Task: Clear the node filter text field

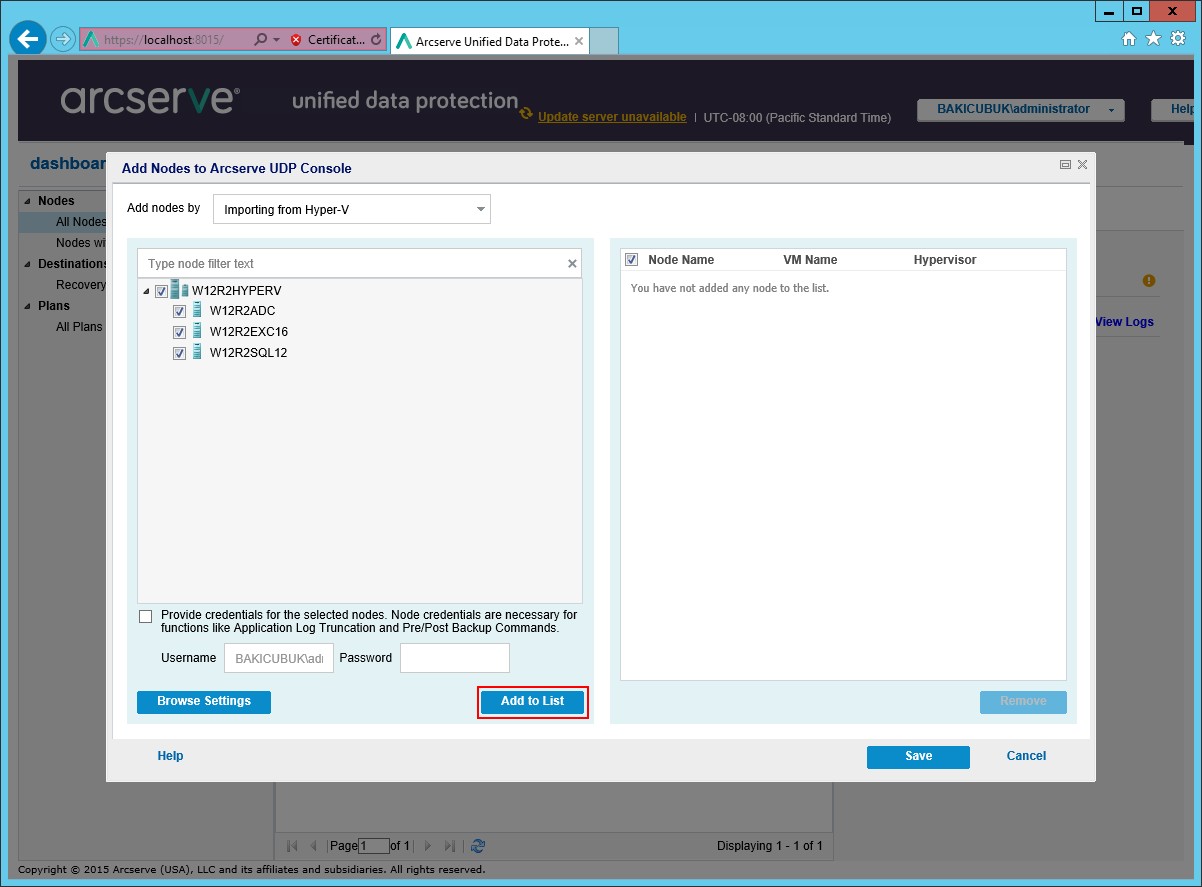Action: pos(572,264)
